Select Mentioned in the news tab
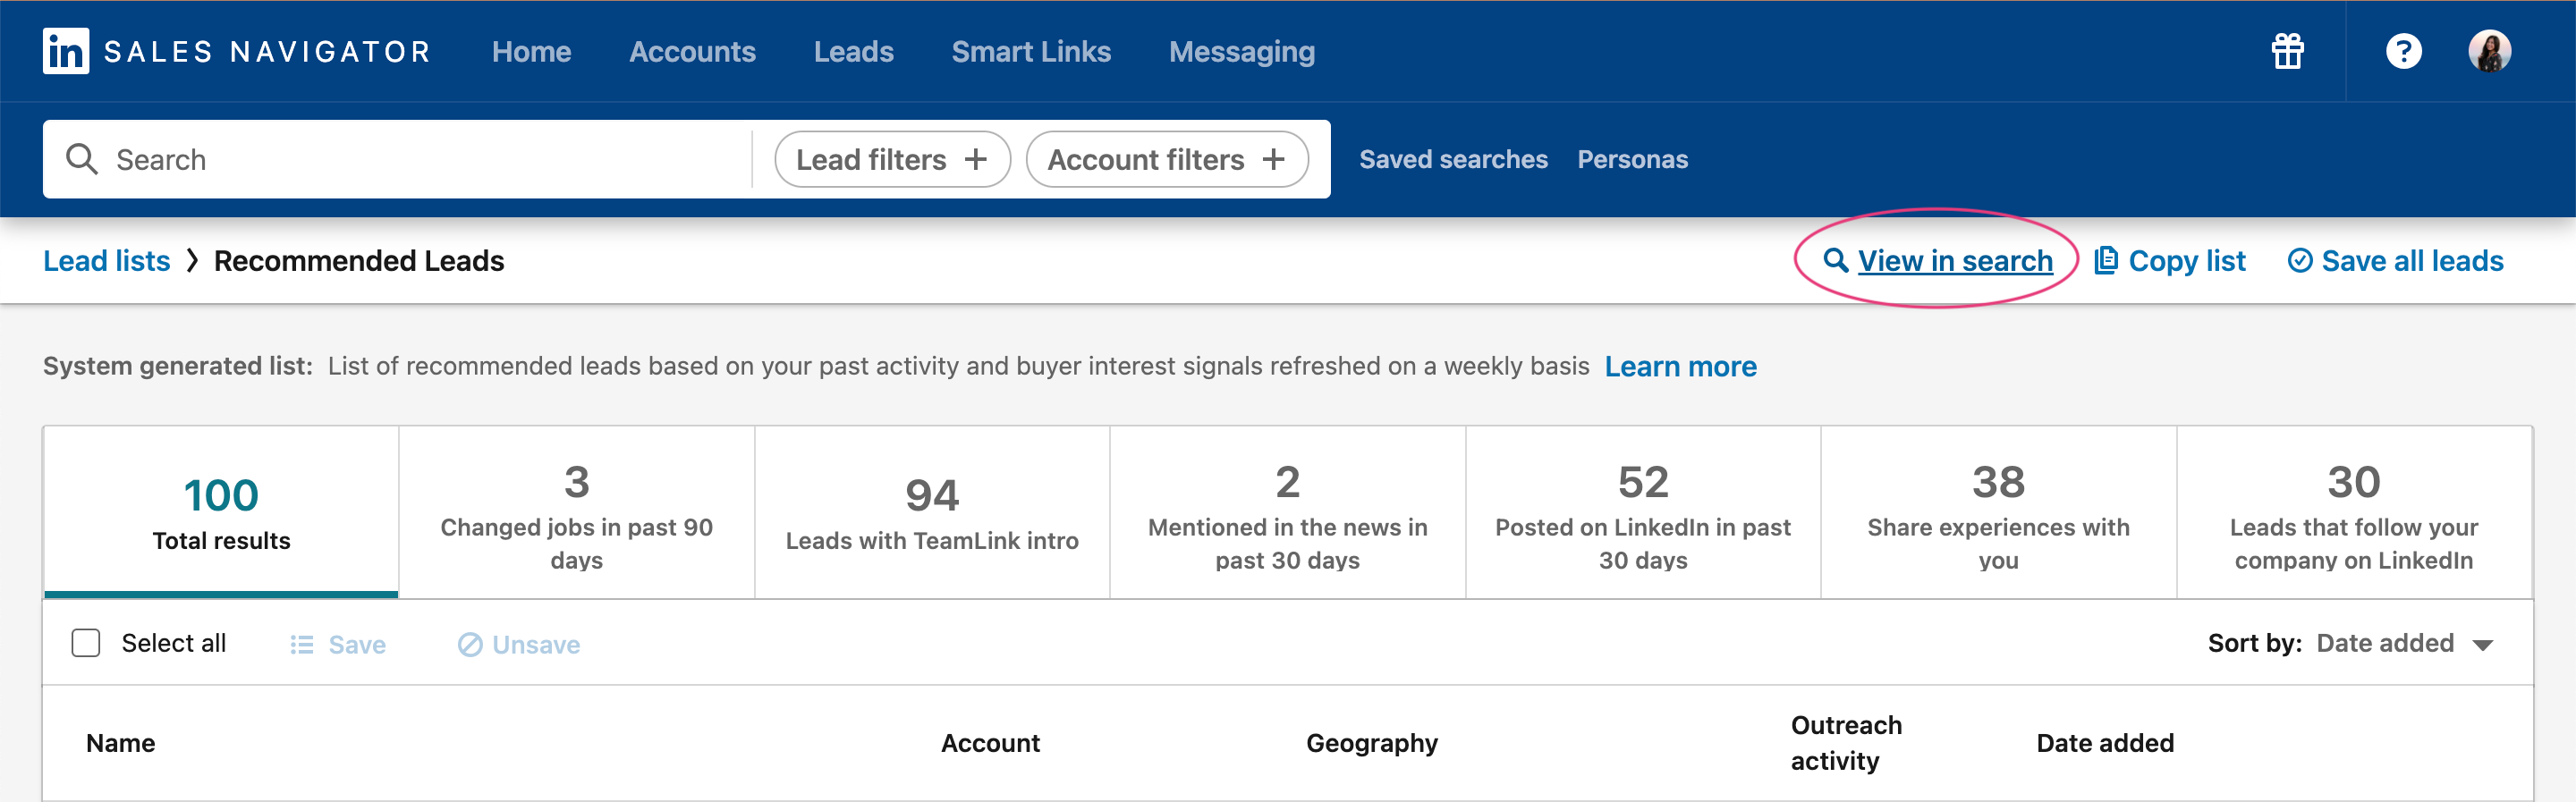 pos(1288,513)
